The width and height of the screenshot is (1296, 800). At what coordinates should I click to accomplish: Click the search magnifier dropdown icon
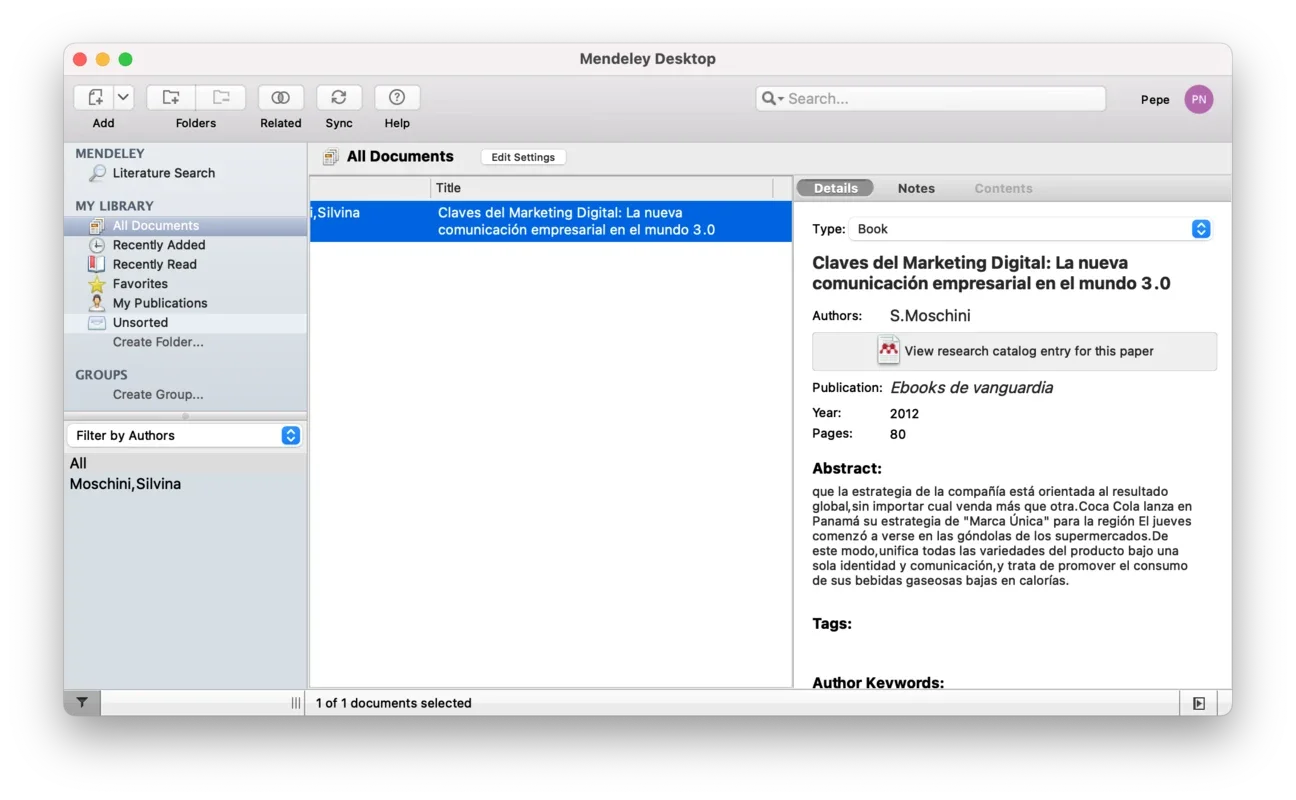pos(772,98)
